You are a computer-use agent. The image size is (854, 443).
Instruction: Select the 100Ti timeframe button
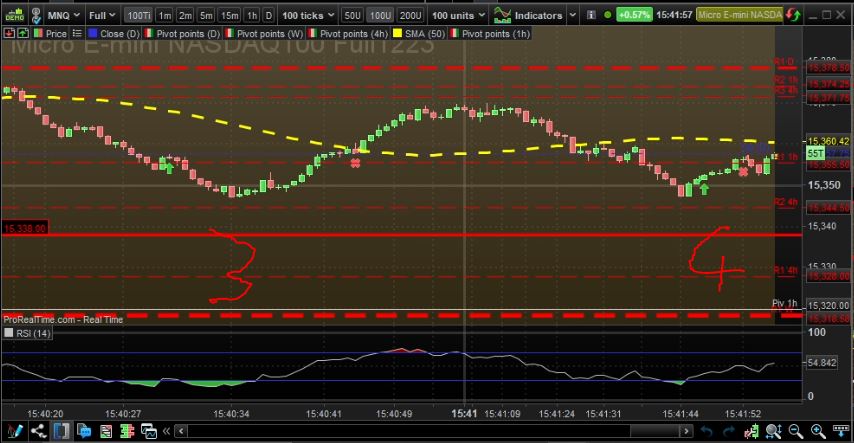(x=139, y=15)
